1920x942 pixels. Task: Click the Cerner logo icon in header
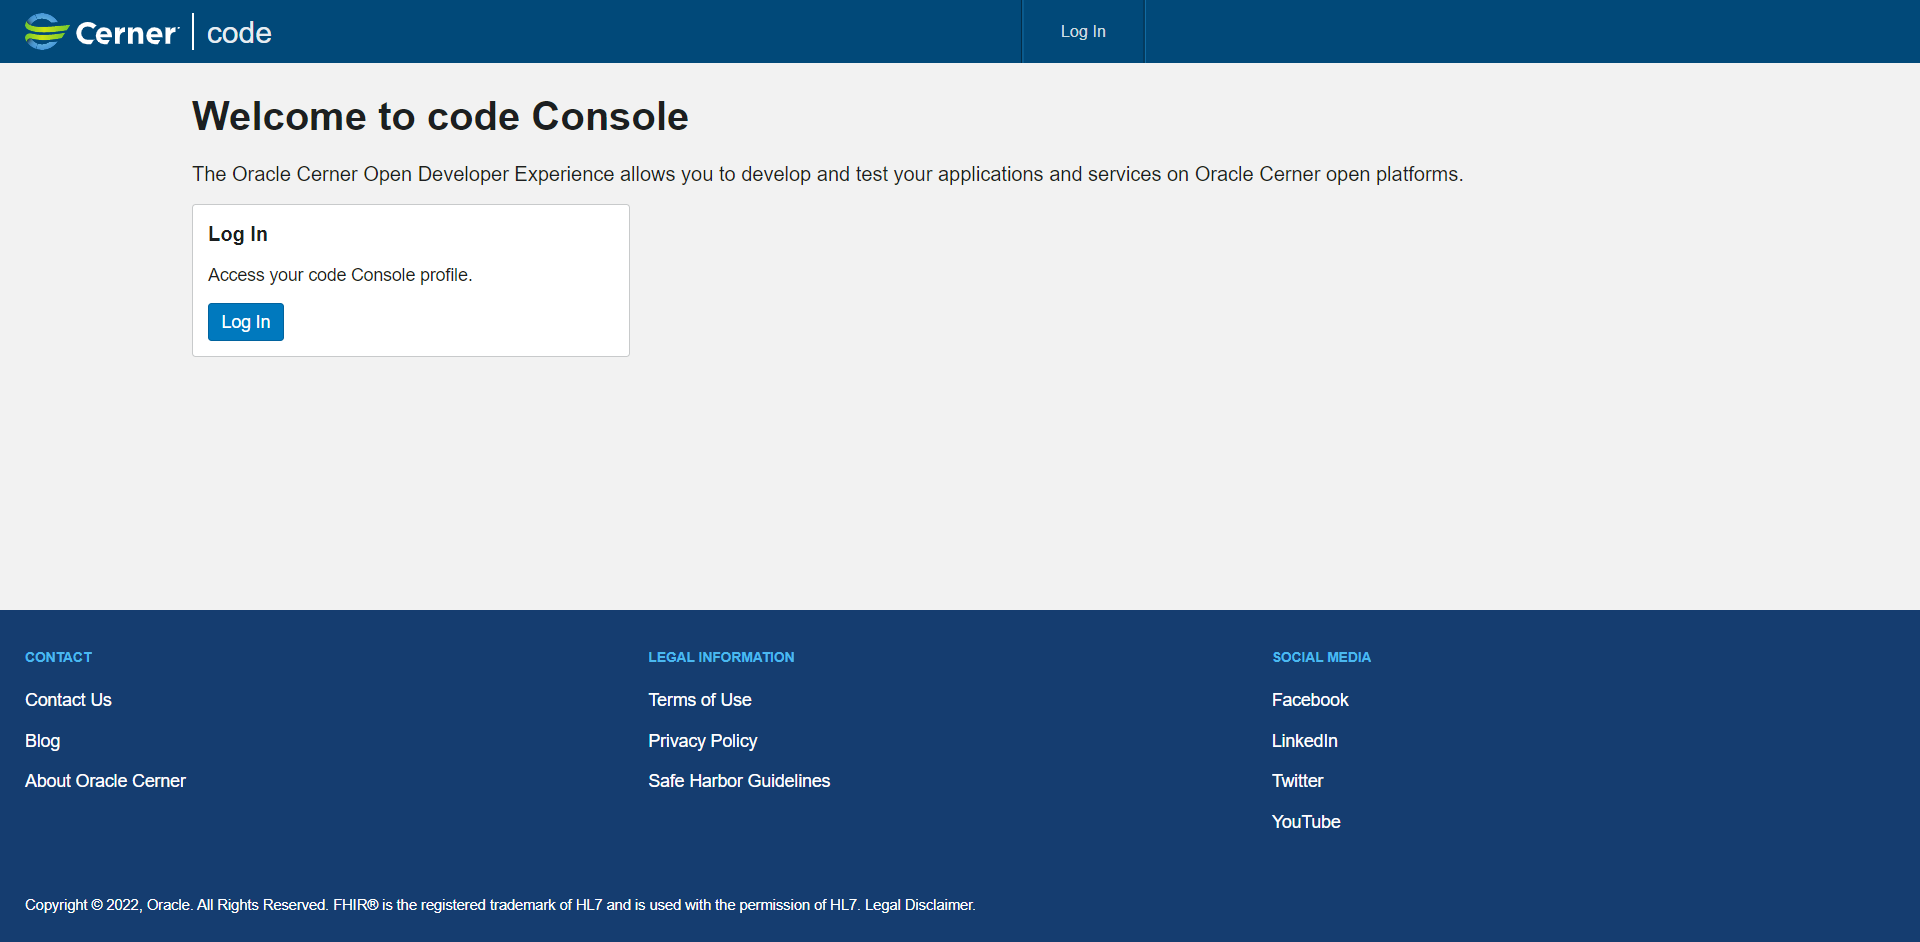[x=47, y=32]
